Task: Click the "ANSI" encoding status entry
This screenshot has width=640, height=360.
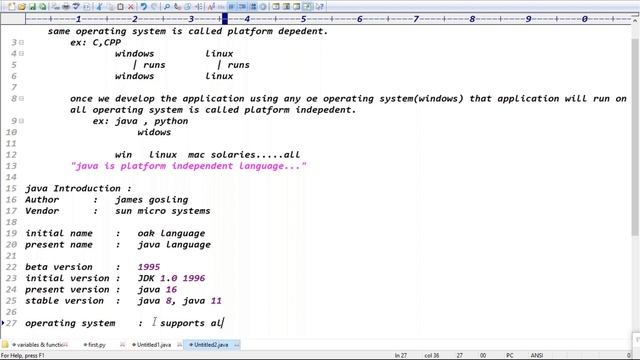Action: [537, 356]
